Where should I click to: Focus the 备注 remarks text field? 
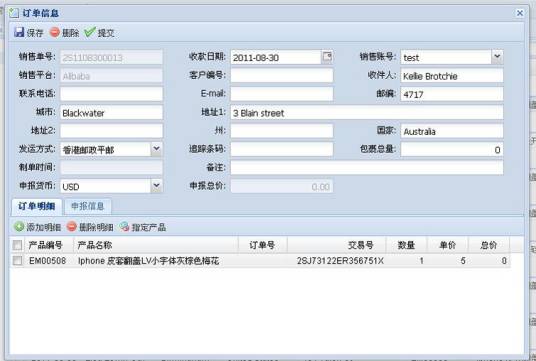click(x=367, y=168)
